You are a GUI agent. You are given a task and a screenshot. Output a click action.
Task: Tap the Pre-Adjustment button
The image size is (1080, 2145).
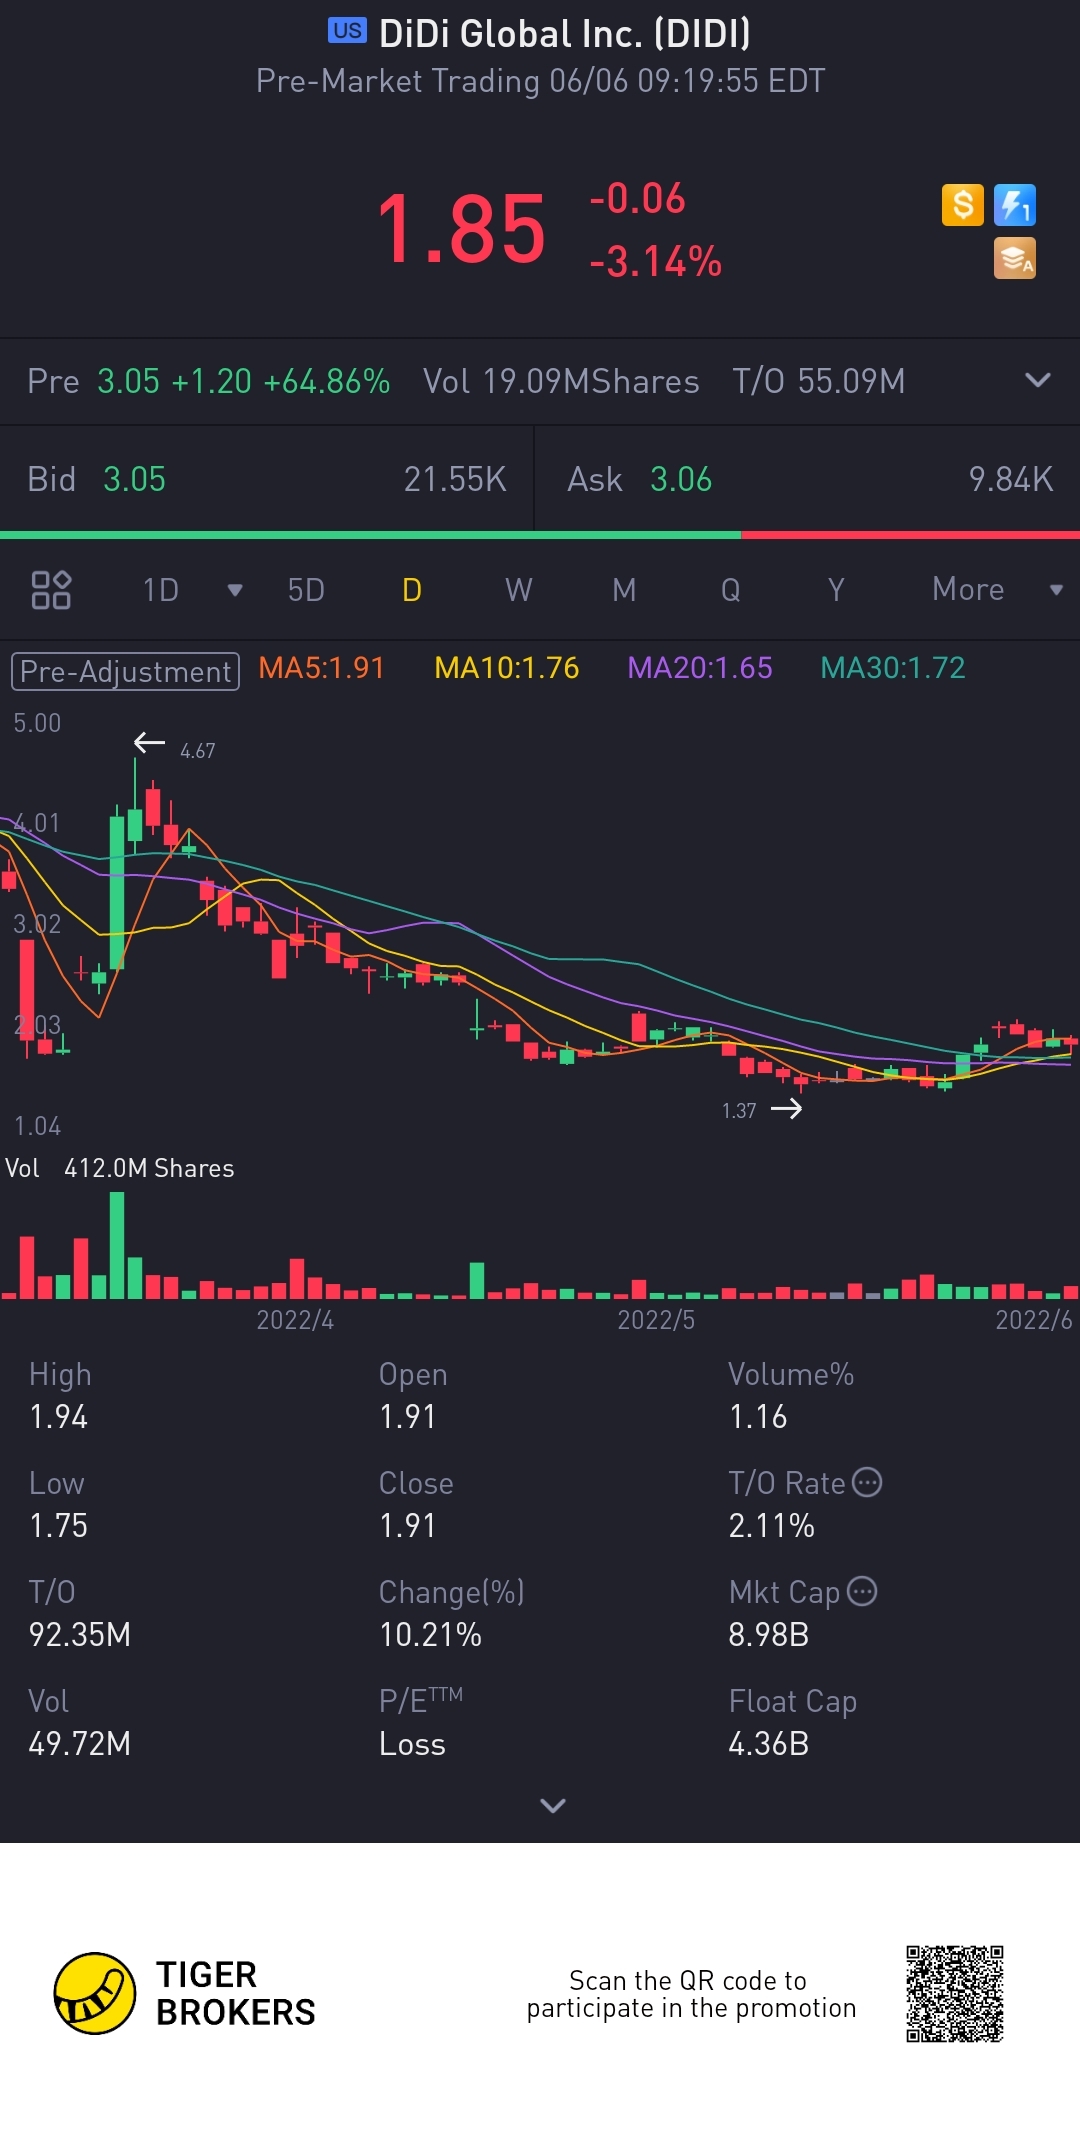tap(125, 671)
